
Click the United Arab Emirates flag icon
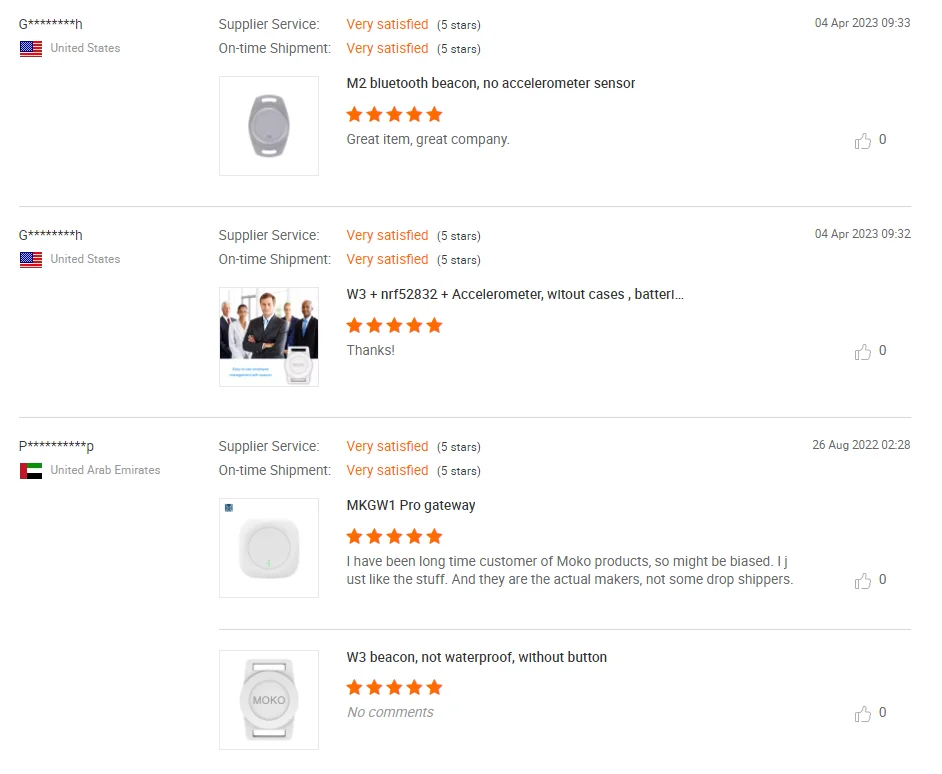pyautogui.click(x=31, y=470)
